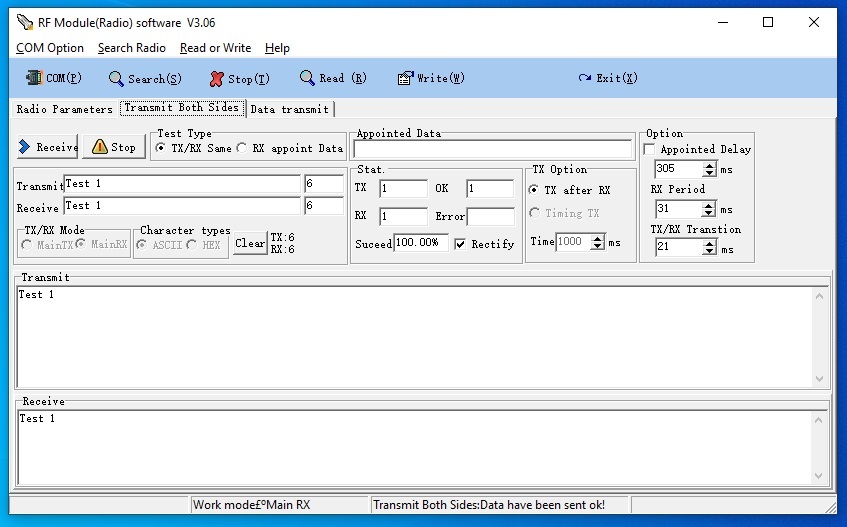Click the Transmit length field showing 6
The image size is (847, 527).
[324, 184]
